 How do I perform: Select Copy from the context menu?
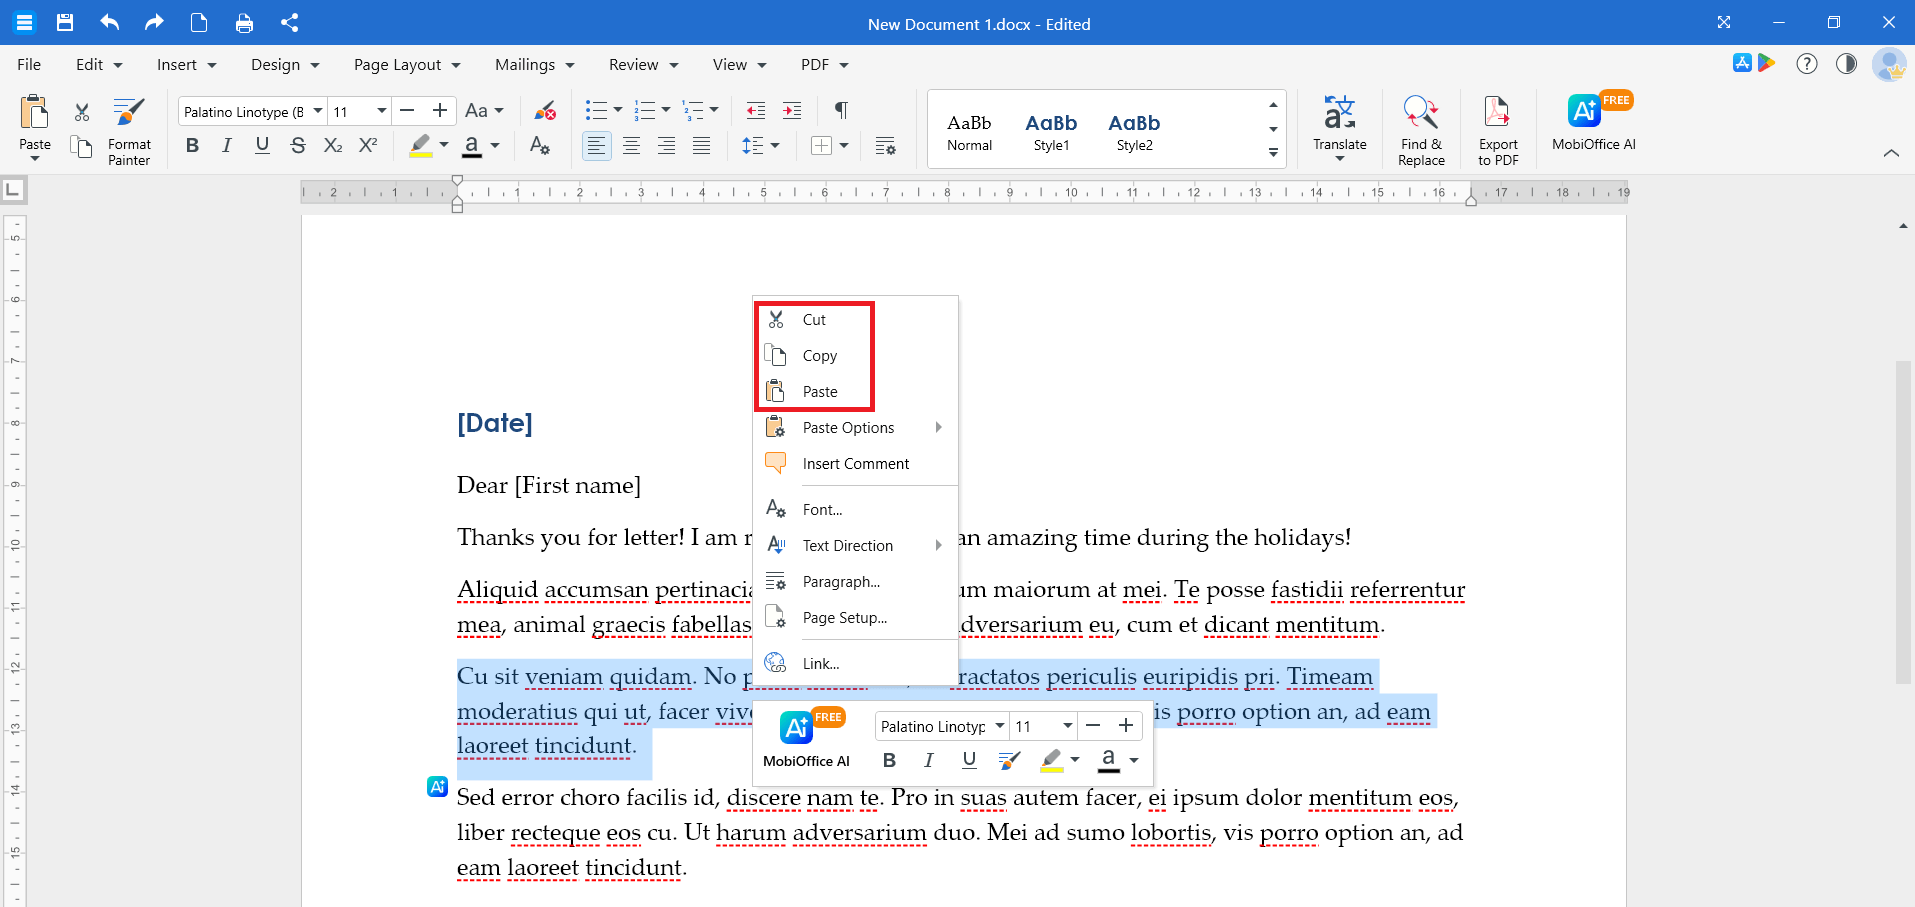pyautogui.click(x=820, y=356)
